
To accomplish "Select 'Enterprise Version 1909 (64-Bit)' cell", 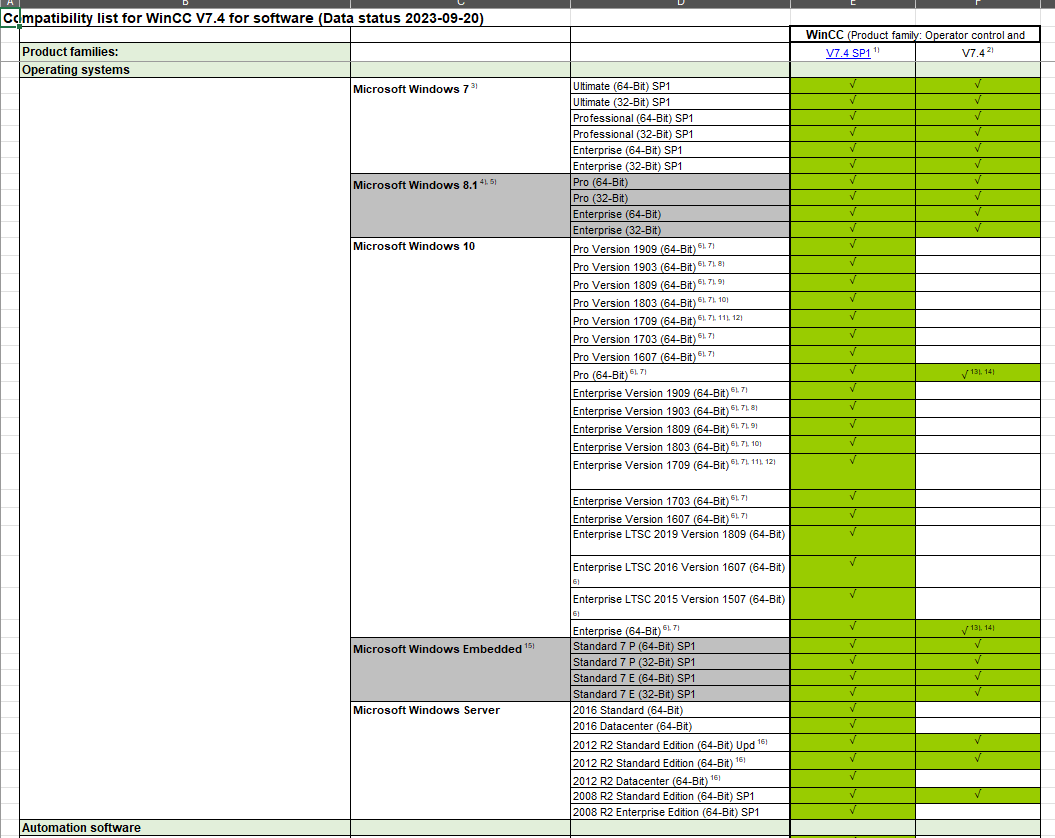I will point(680,392).
